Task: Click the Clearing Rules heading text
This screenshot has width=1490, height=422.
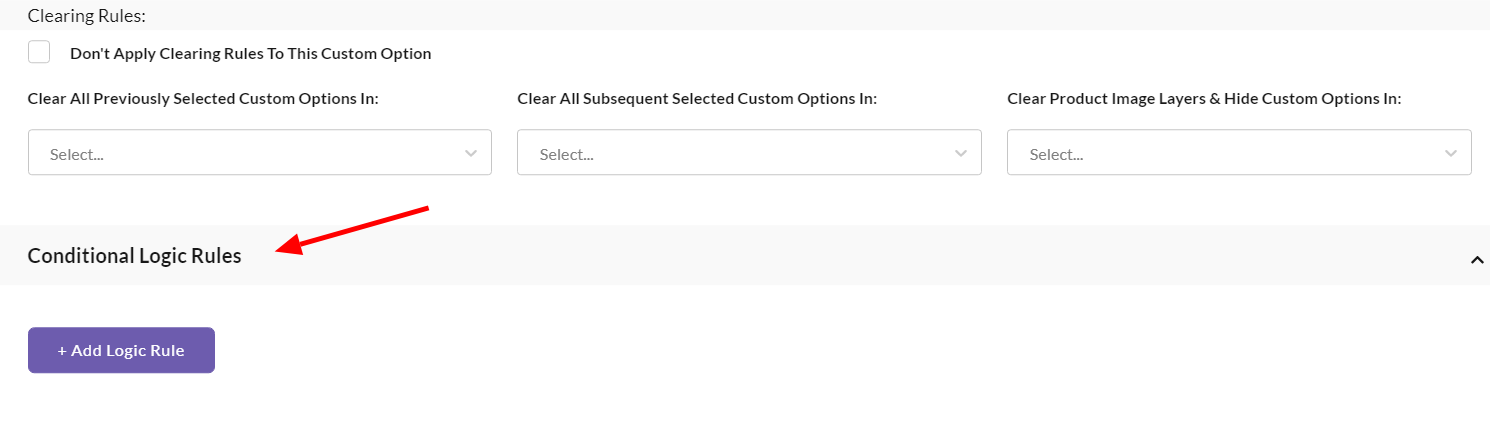Action: (87, 16)
